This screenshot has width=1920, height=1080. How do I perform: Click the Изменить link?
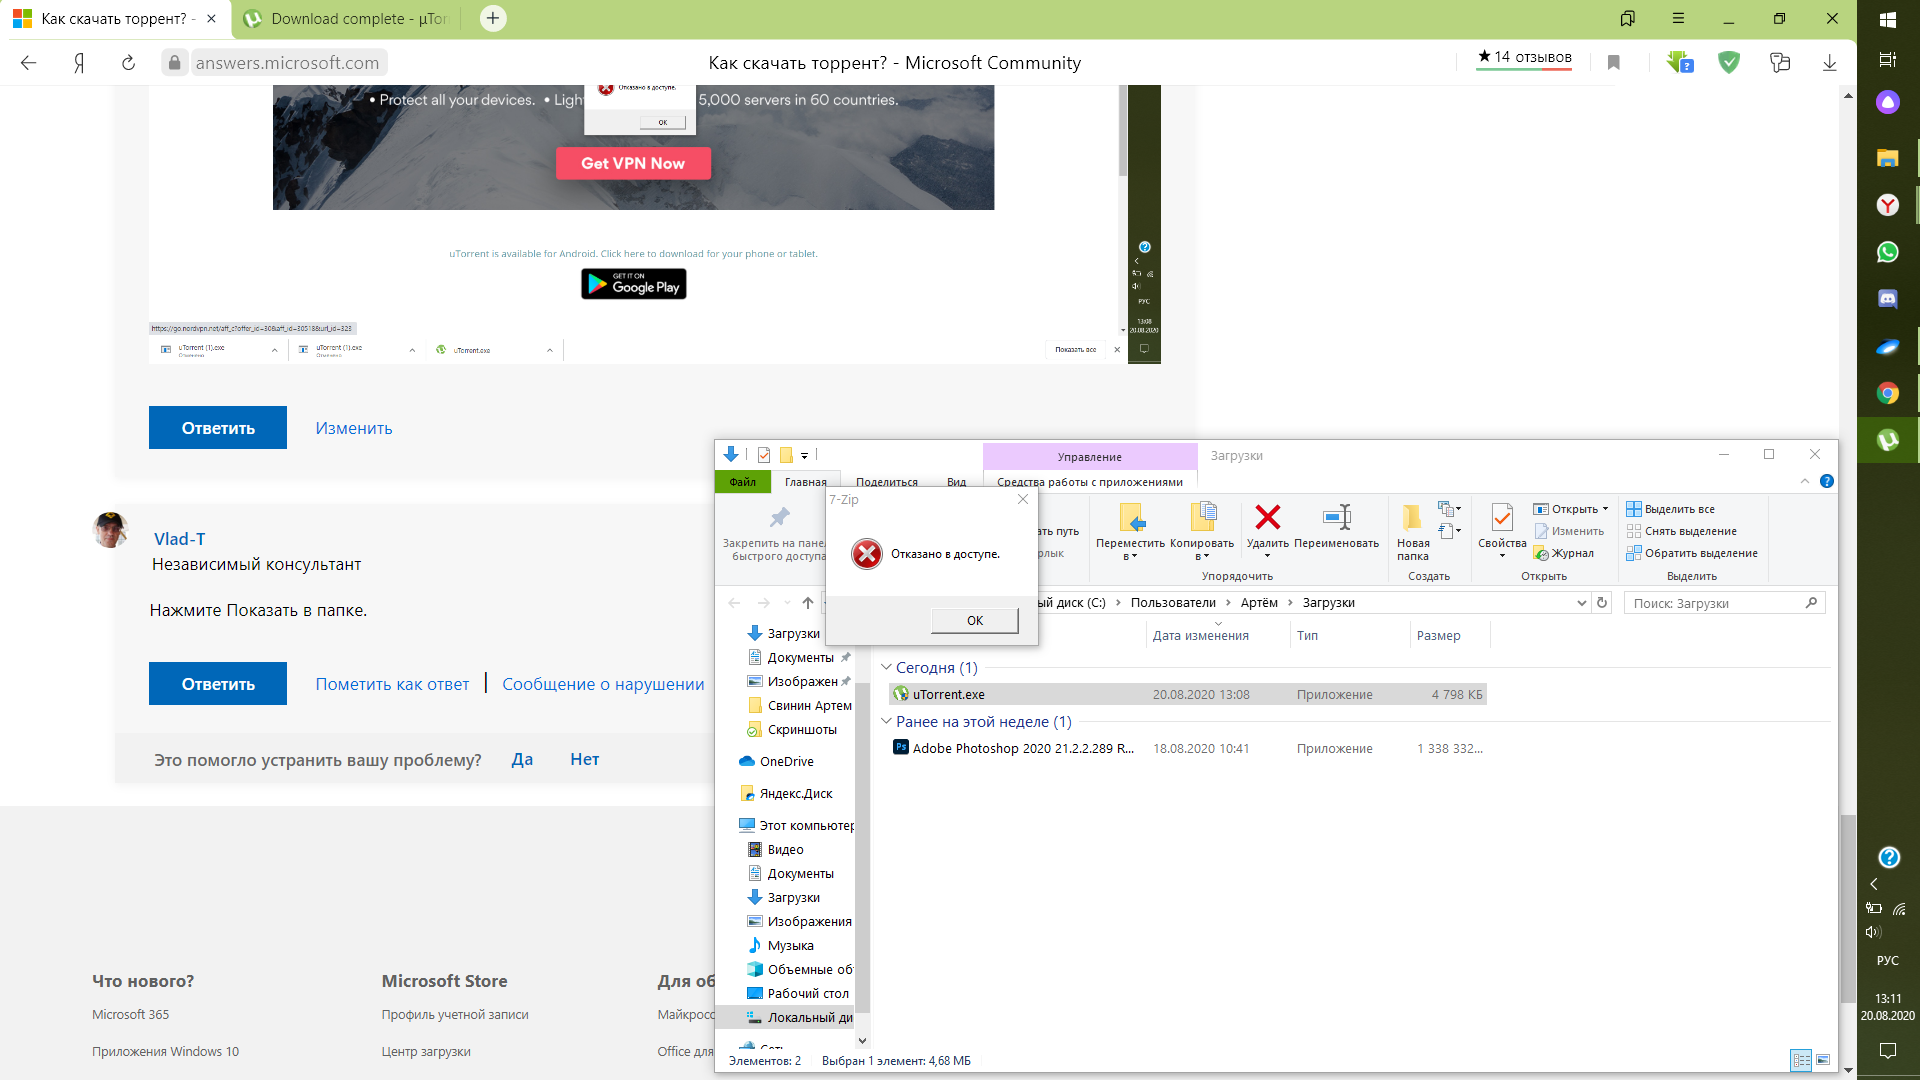(354, 428)
